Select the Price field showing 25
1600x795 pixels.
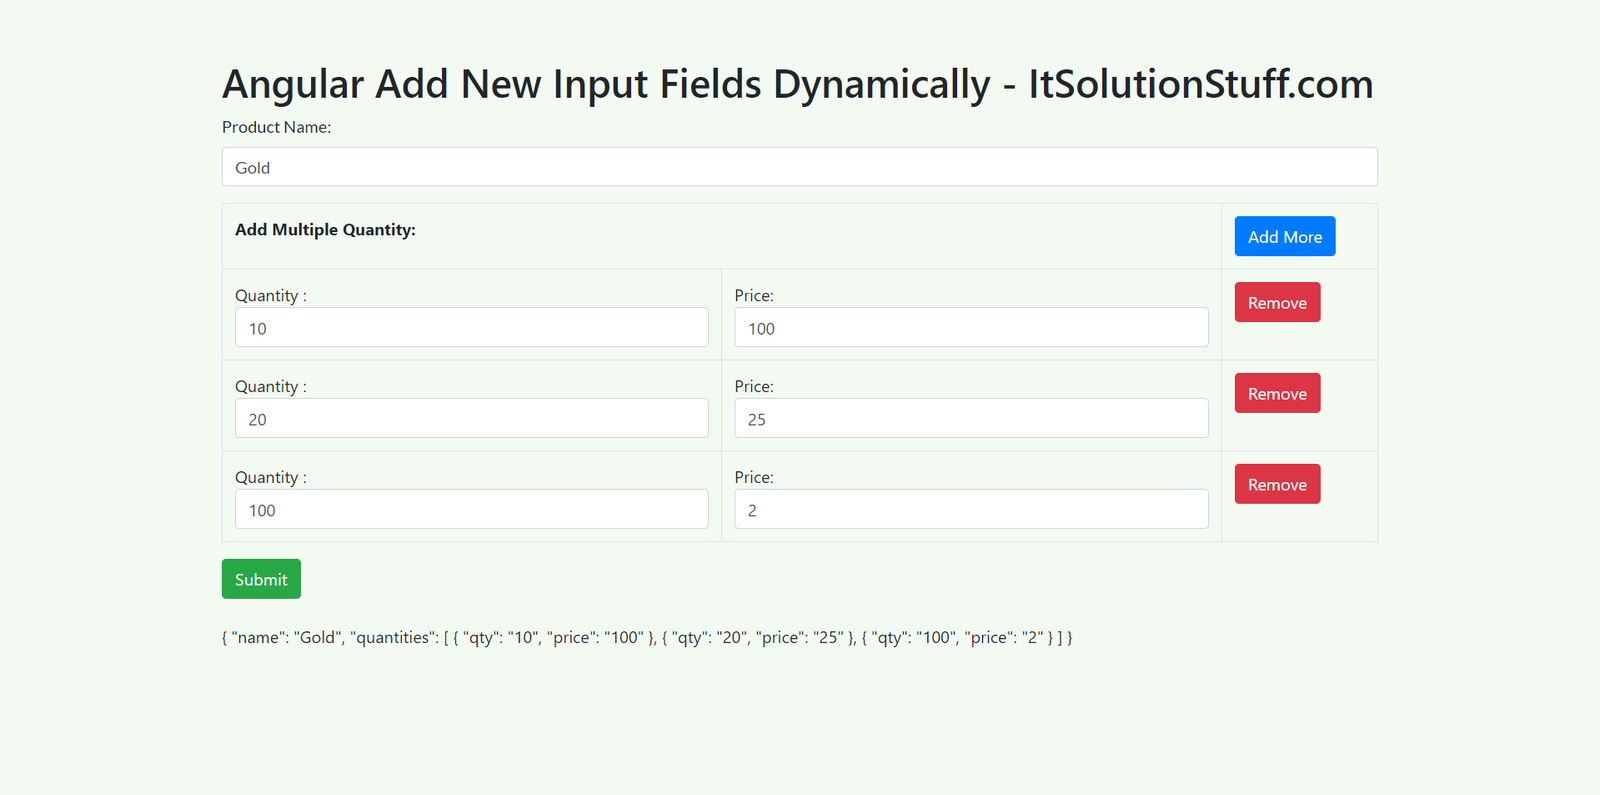click(x=970, y=419)
